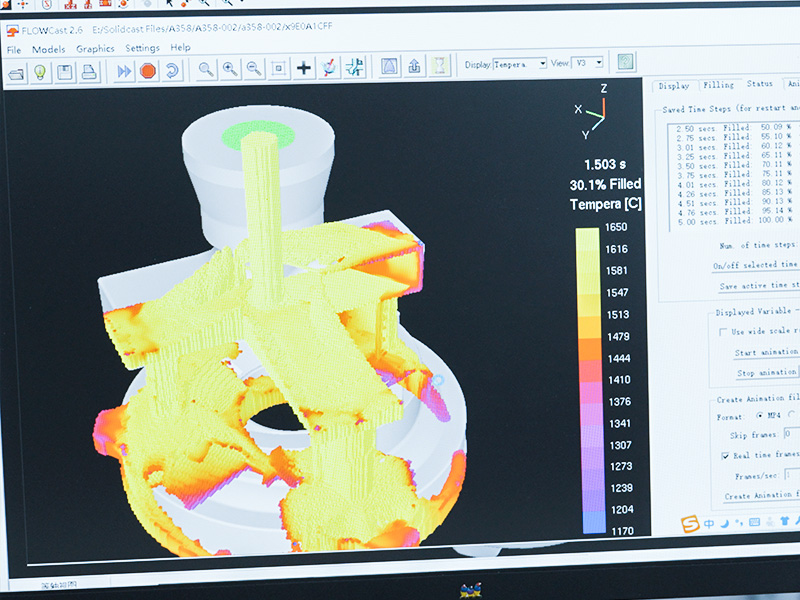Open the soft keyboard icon on input bar
800x600 pixels.
coord(755,522)
